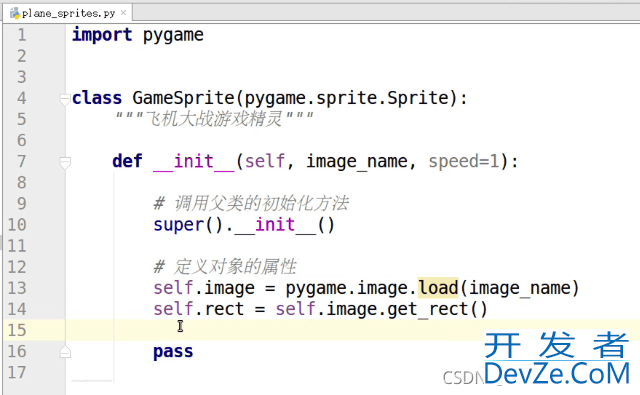
Task: Switch to the plane_sprites.py tab
Action: (68, 13)
